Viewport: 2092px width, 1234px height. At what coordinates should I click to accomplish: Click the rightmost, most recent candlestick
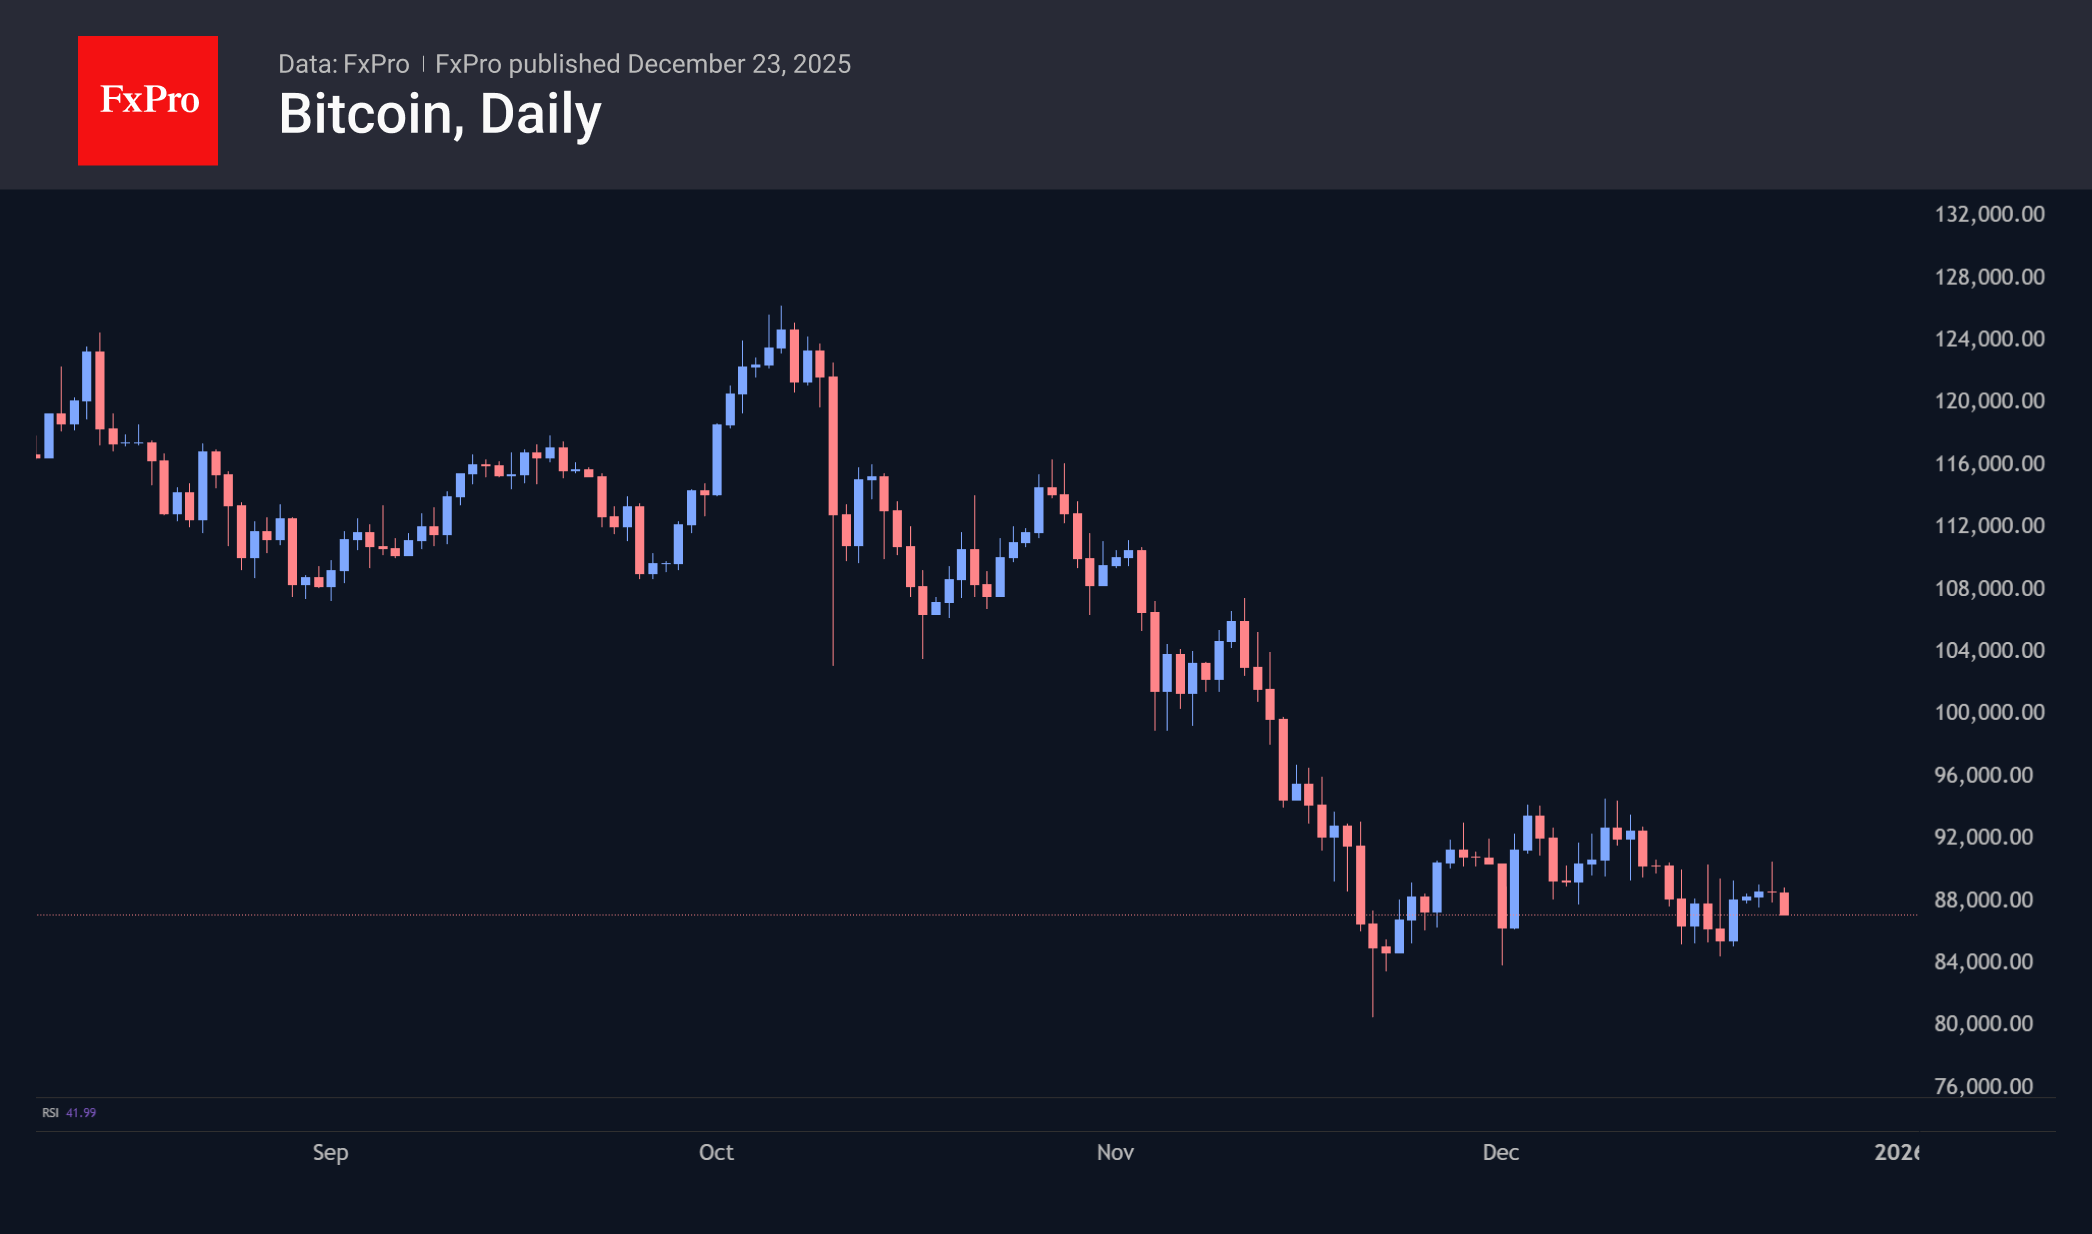tap(1784, 903)
